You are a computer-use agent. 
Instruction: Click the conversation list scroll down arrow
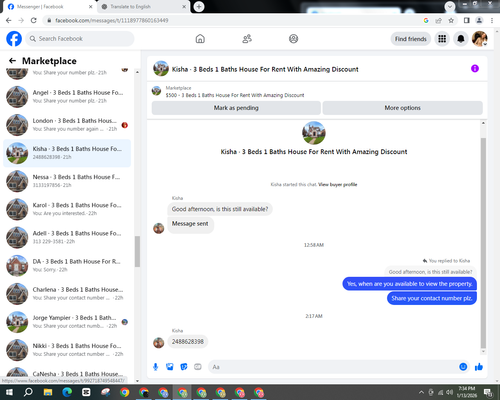click(137, 380)
